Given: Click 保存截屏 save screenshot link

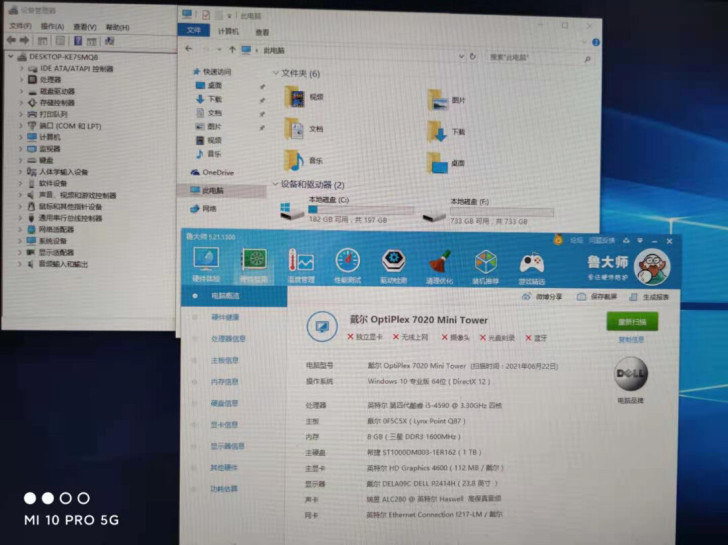Looking at the screenshot, I should [x=597, y=297].
